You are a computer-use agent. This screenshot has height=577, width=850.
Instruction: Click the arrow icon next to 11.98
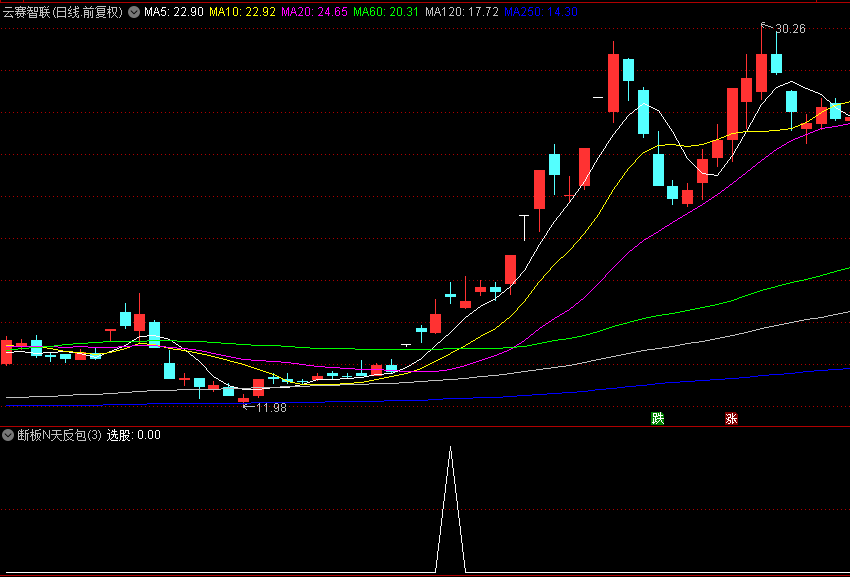[x=247, y=407]
